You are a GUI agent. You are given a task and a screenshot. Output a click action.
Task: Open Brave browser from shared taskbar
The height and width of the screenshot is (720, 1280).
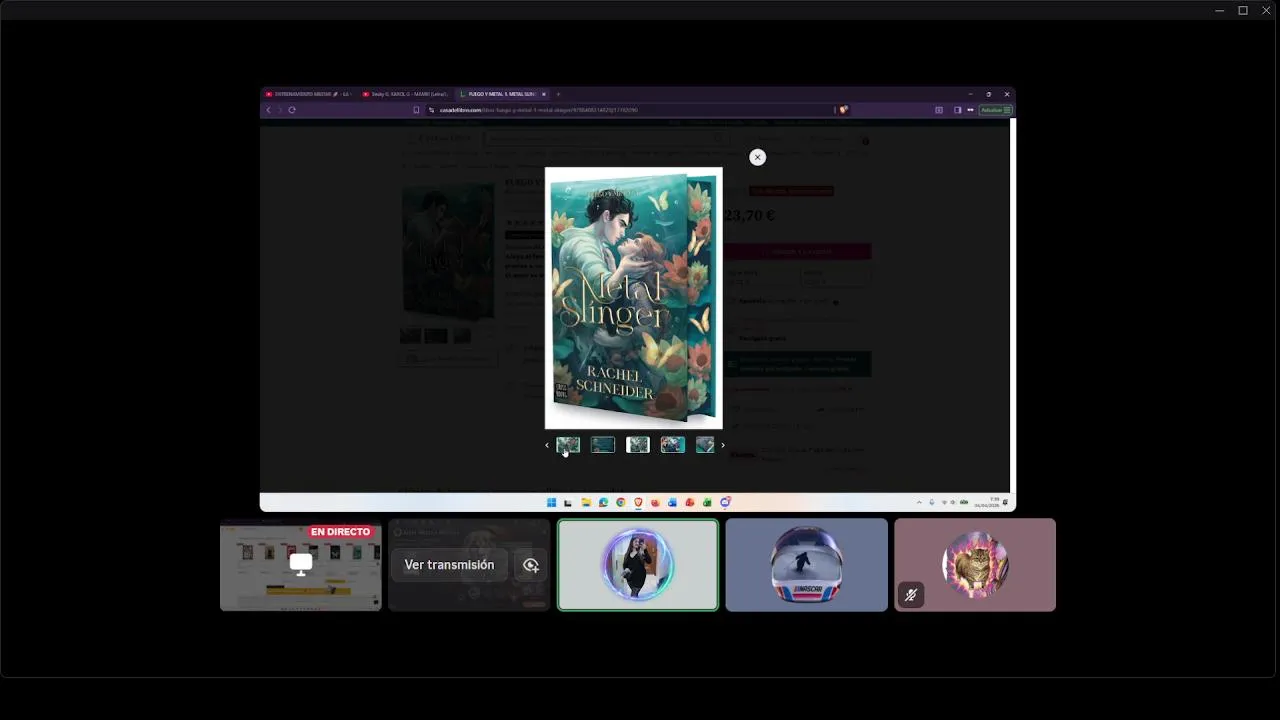click(x=638, y=502)
